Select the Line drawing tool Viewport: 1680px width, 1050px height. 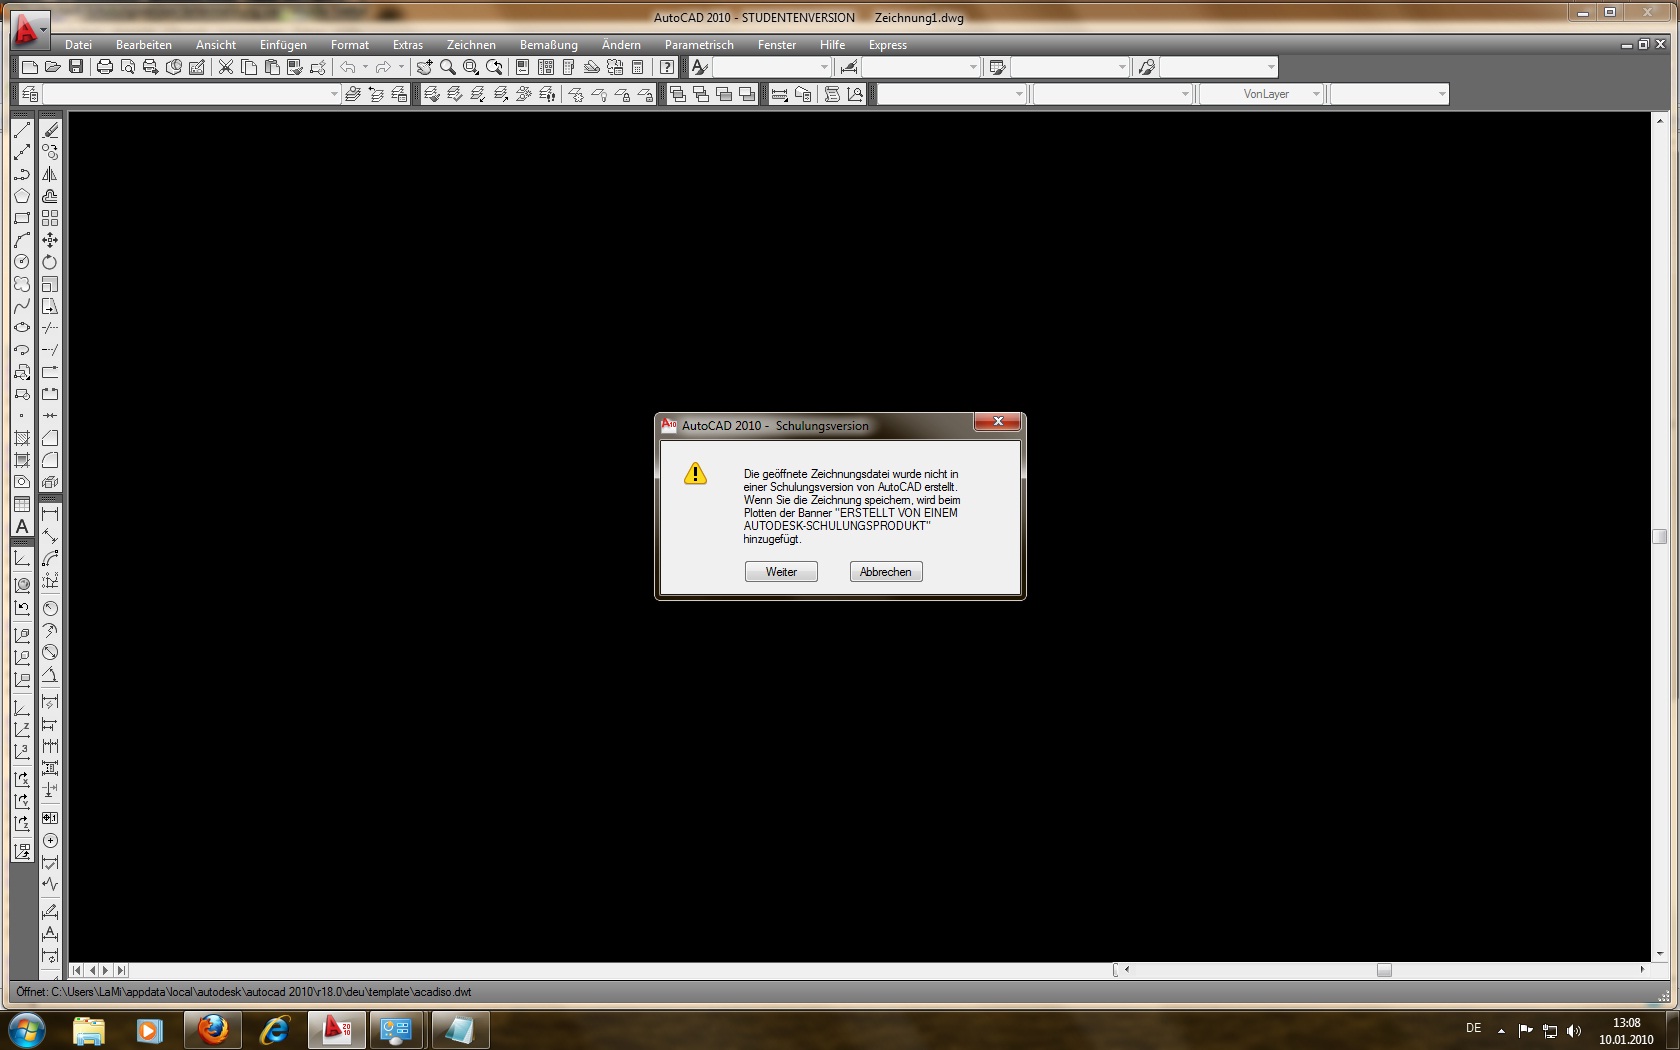[22, 130]
